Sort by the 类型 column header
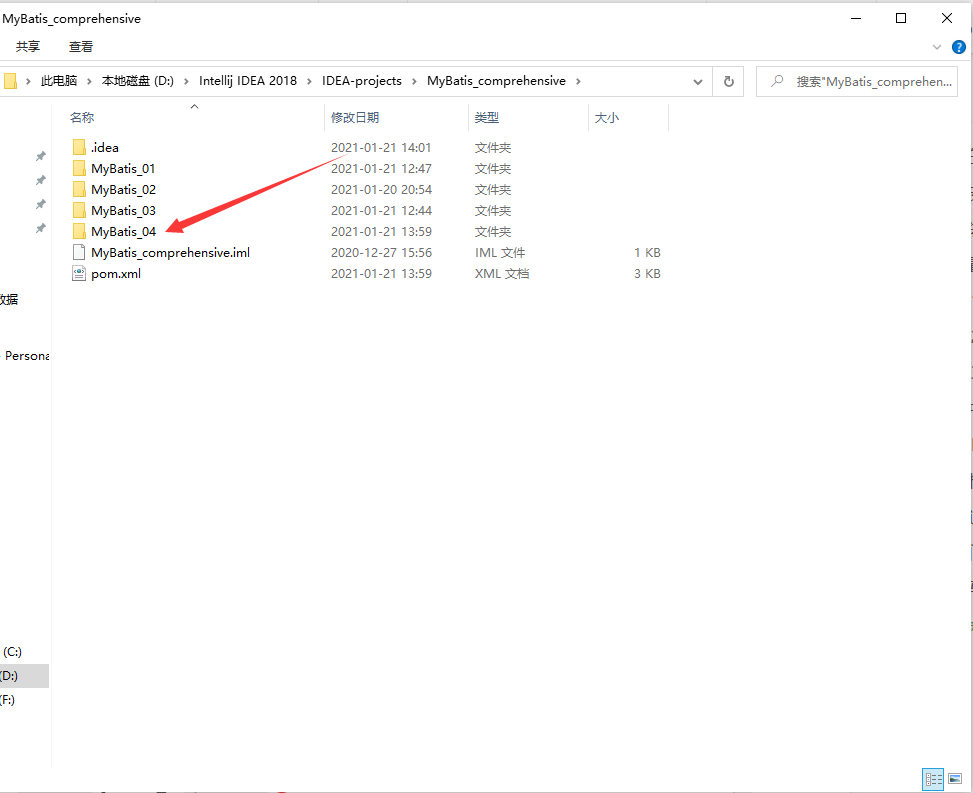The height and width of the screenshot is (793, 973). [528, 117]
